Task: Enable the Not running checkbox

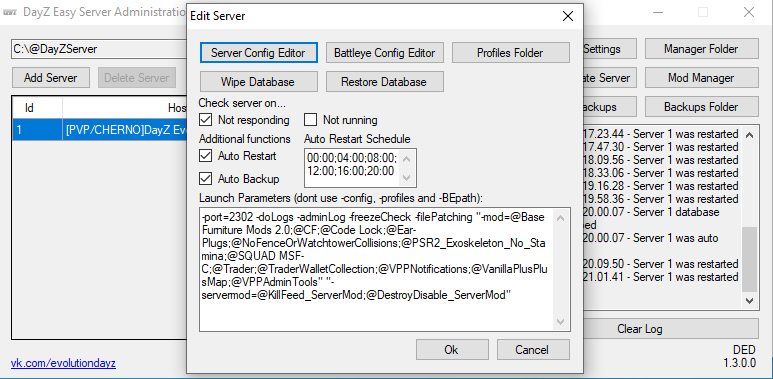Action: (x=310, y=120)
